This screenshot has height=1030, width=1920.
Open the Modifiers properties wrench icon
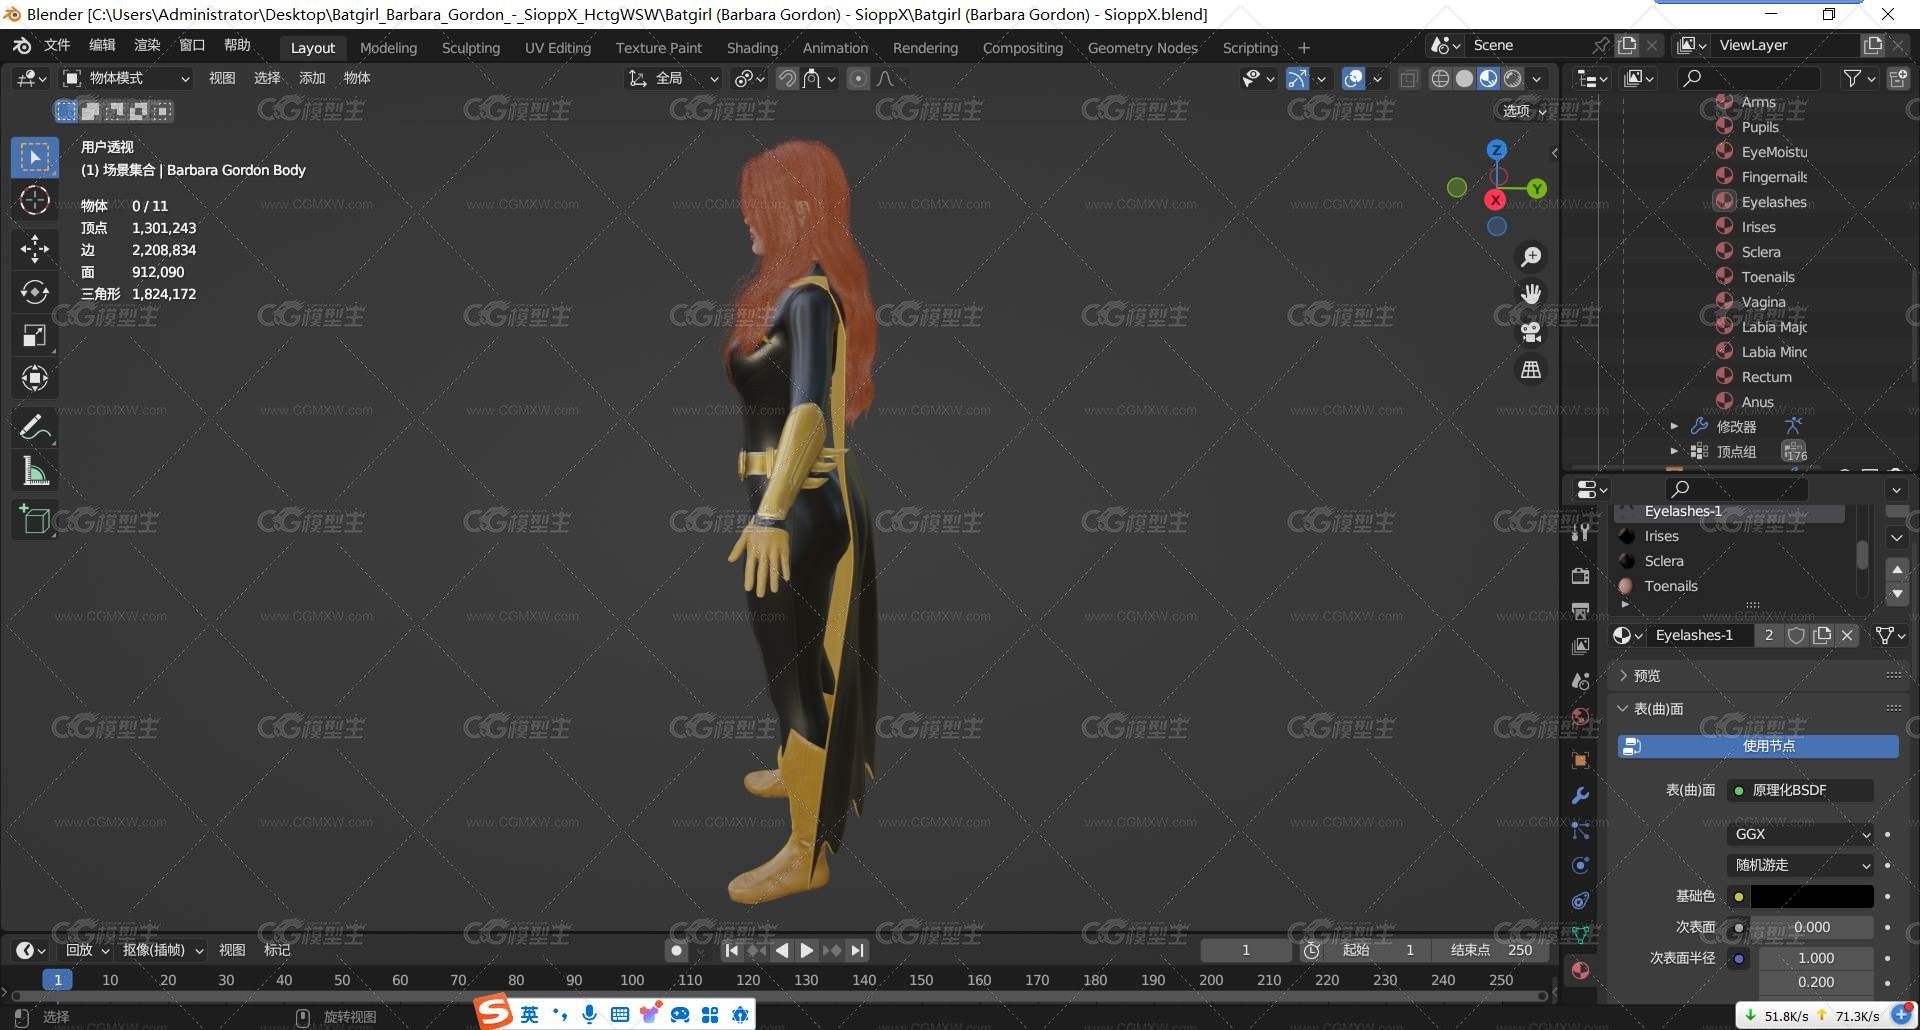tap(1581, 796)
